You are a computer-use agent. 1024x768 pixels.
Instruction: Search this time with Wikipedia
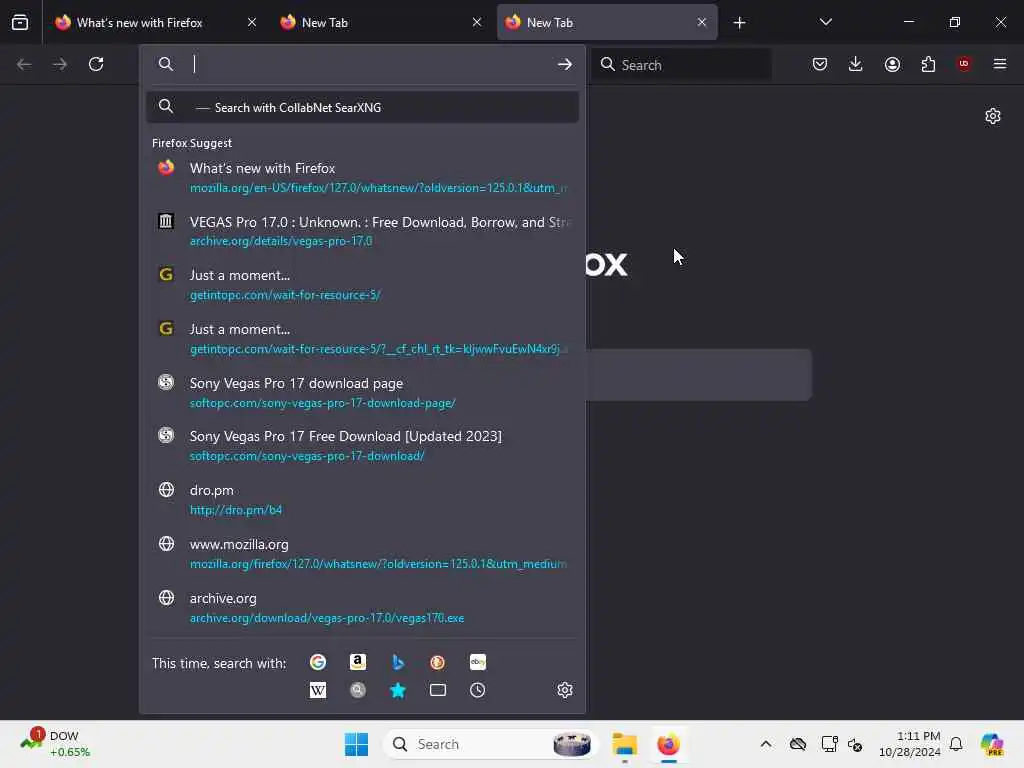pyautogui.click(x=318, y=690)
